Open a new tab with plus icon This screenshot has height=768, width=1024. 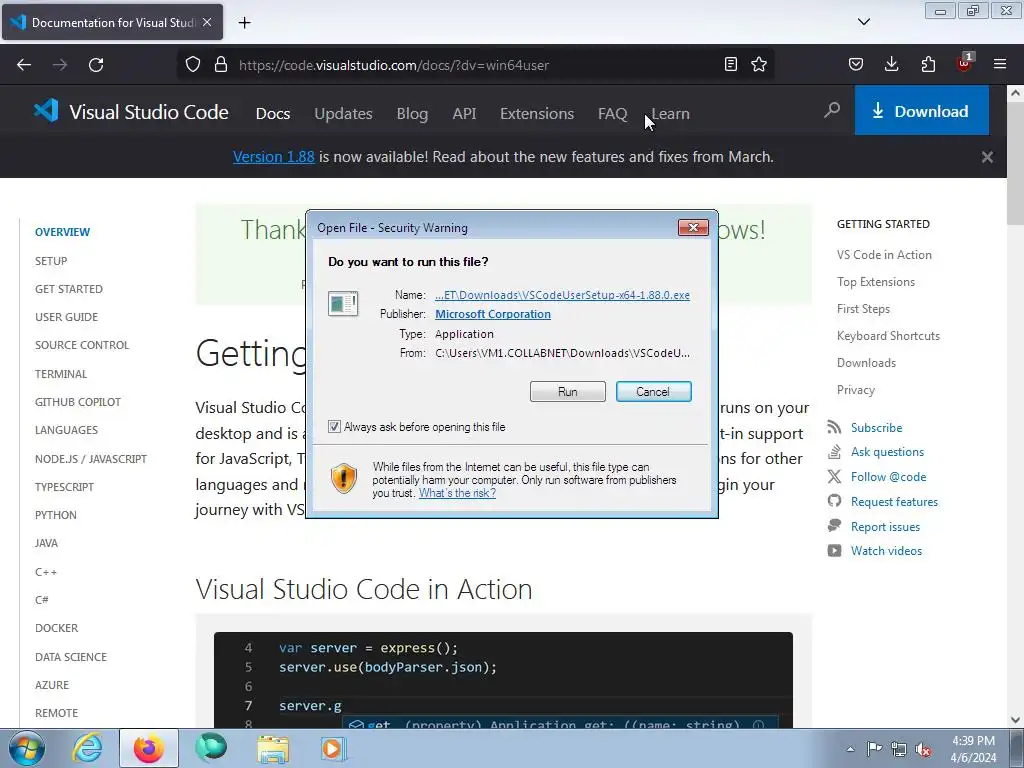pyautogui.click(x=244, y=23)
